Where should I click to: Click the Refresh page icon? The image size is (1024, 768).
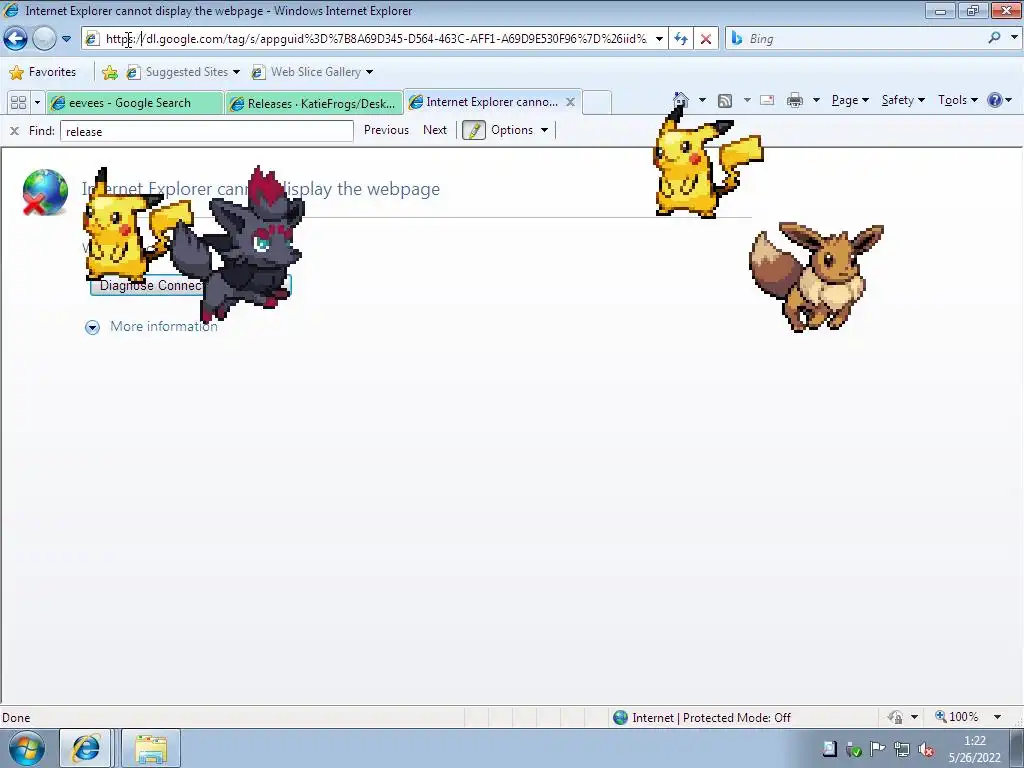tap(681, 39)
